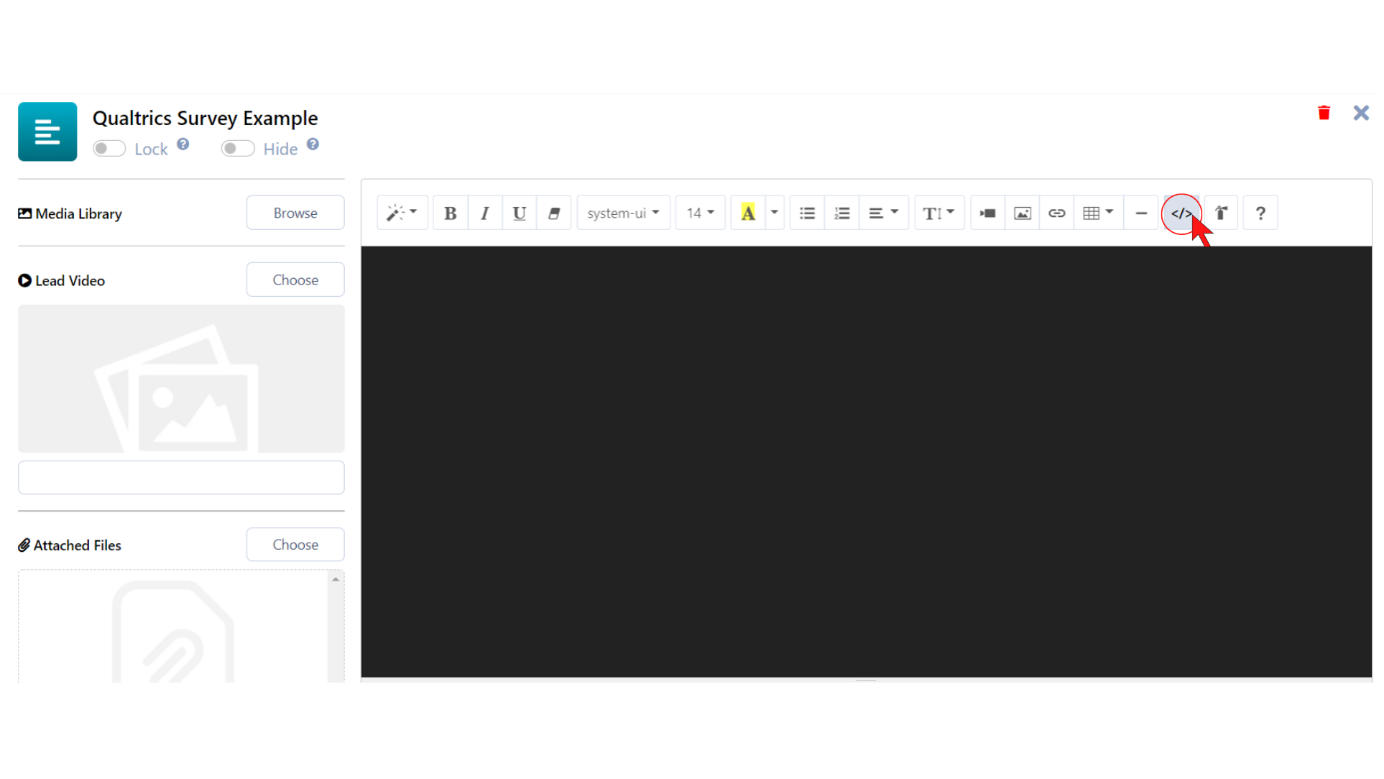Insert a numbered list

click(x=842, y=213)
